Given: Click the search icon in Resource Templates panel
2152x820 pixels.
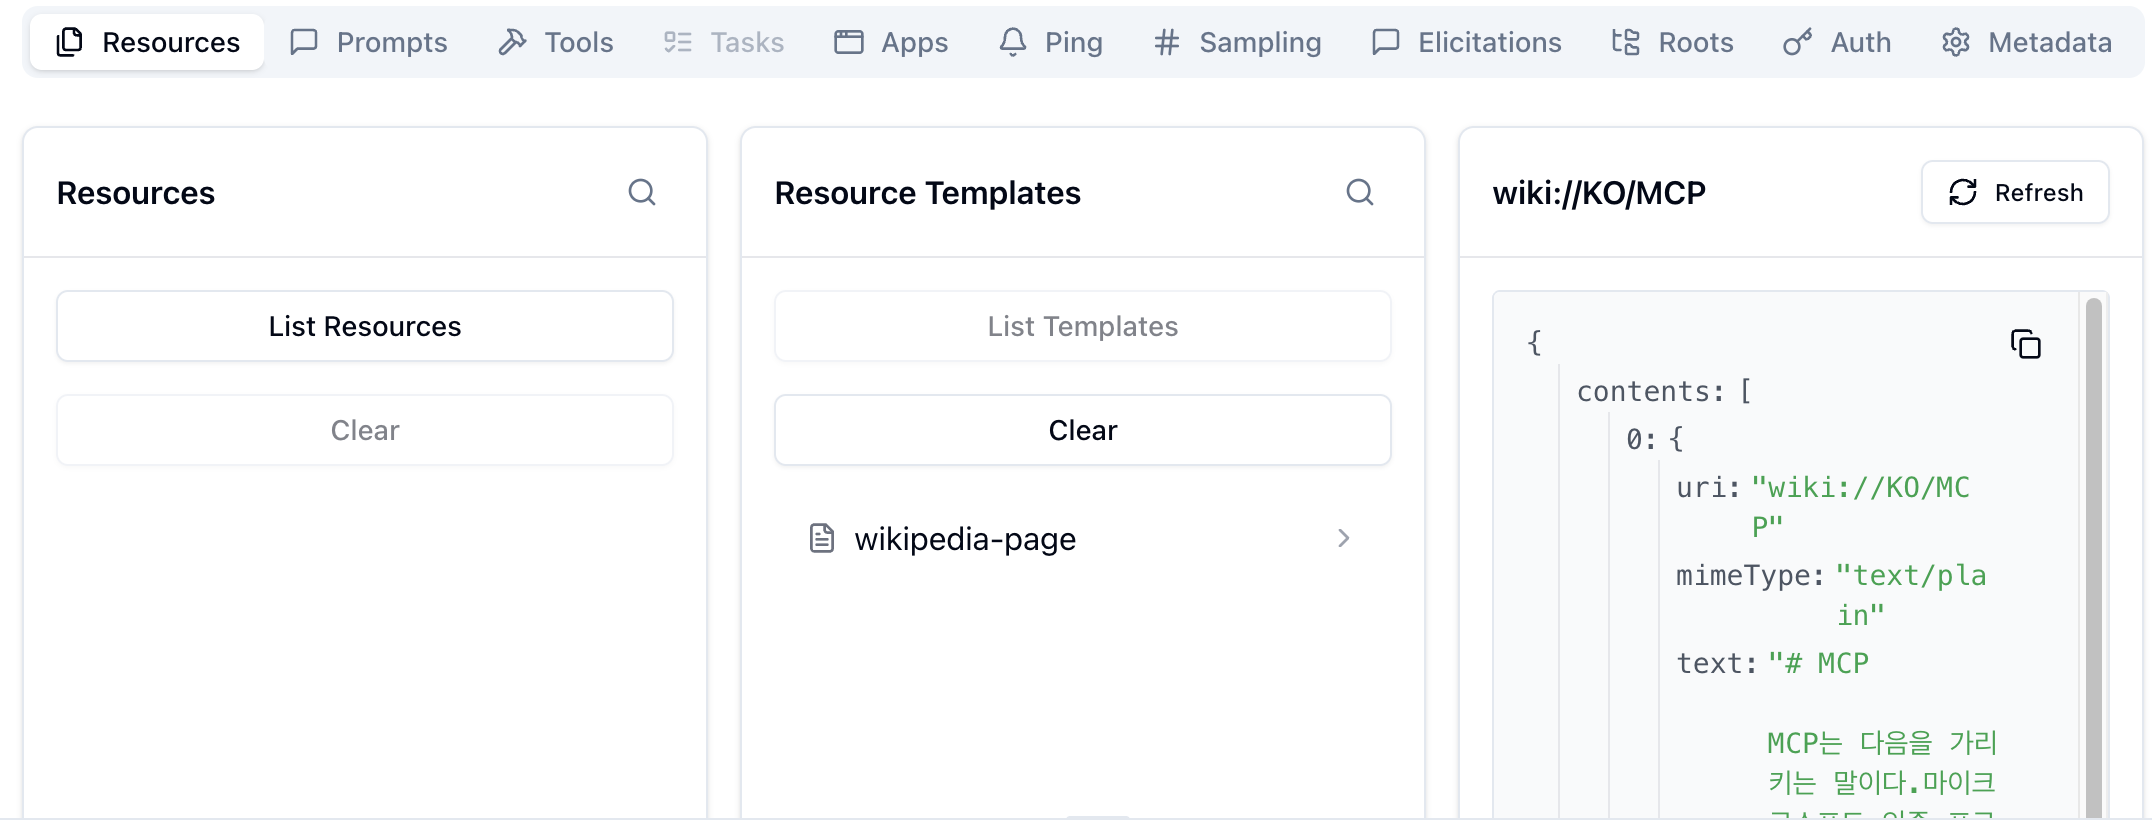Looking at the screenshot, I should [1360, 192].
